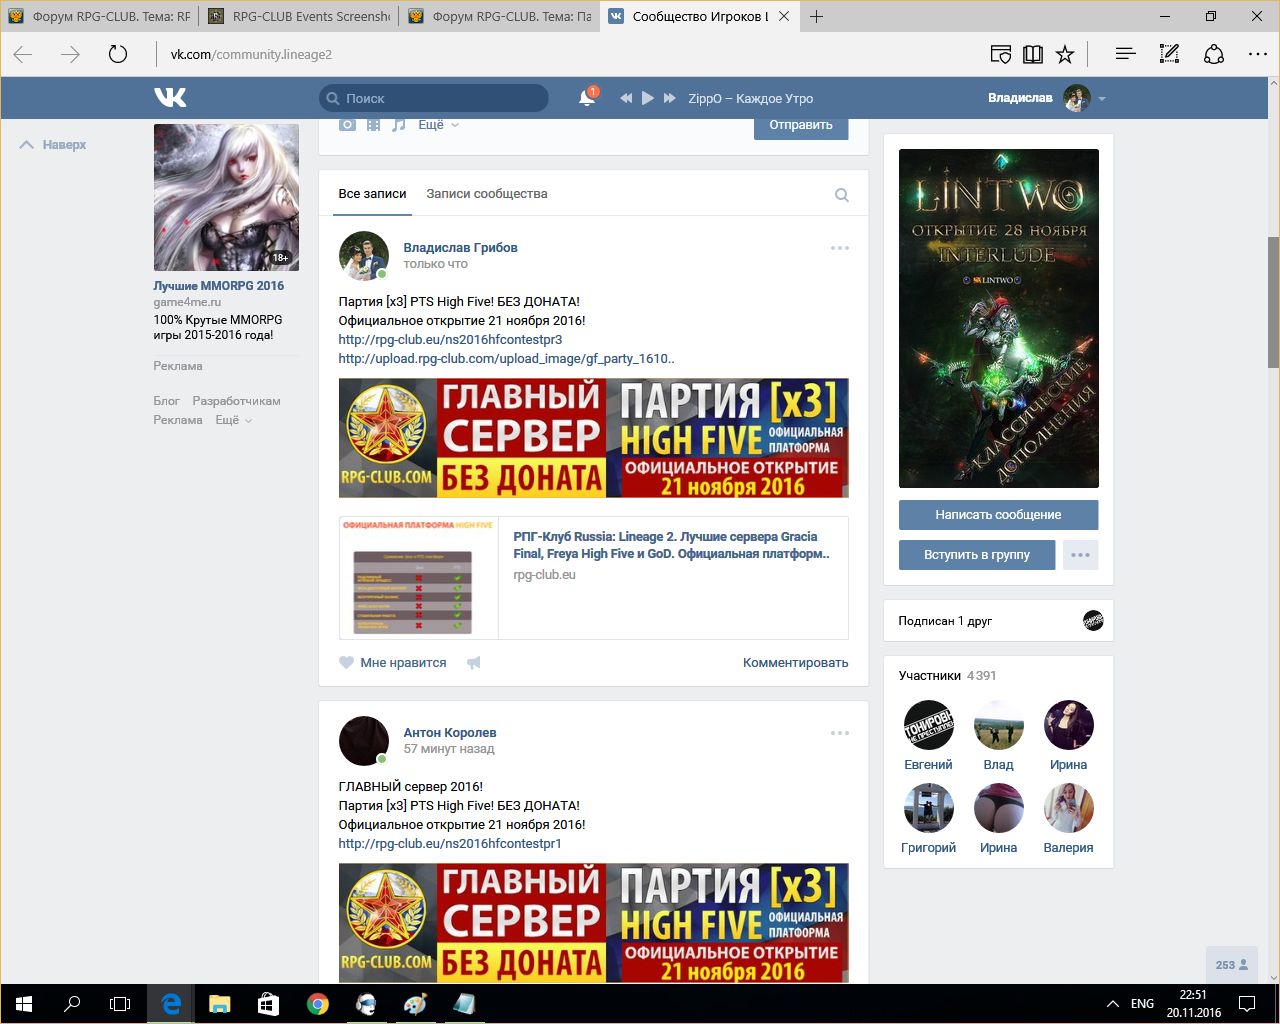The width and height of the screenshot is (1280, 1024).
Task: Open the РПГ-Клуб Russia link preview title
Action: pos(671,545)
